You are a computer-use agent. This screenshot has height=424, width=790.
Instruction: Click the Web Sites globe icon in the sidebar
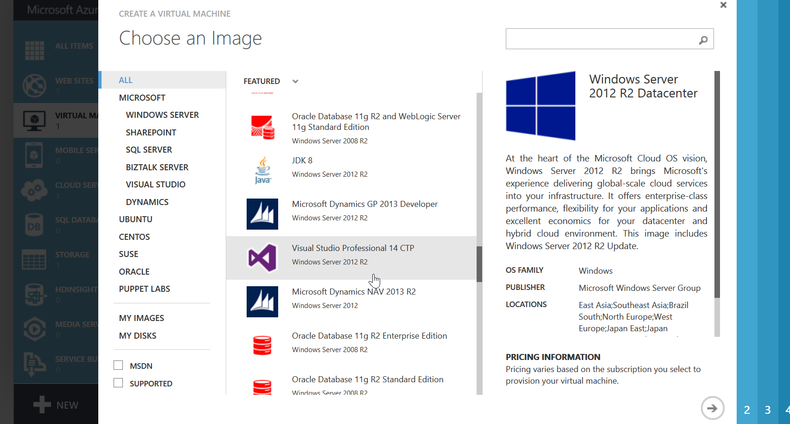pyautogui.click(x=34, y=85)
